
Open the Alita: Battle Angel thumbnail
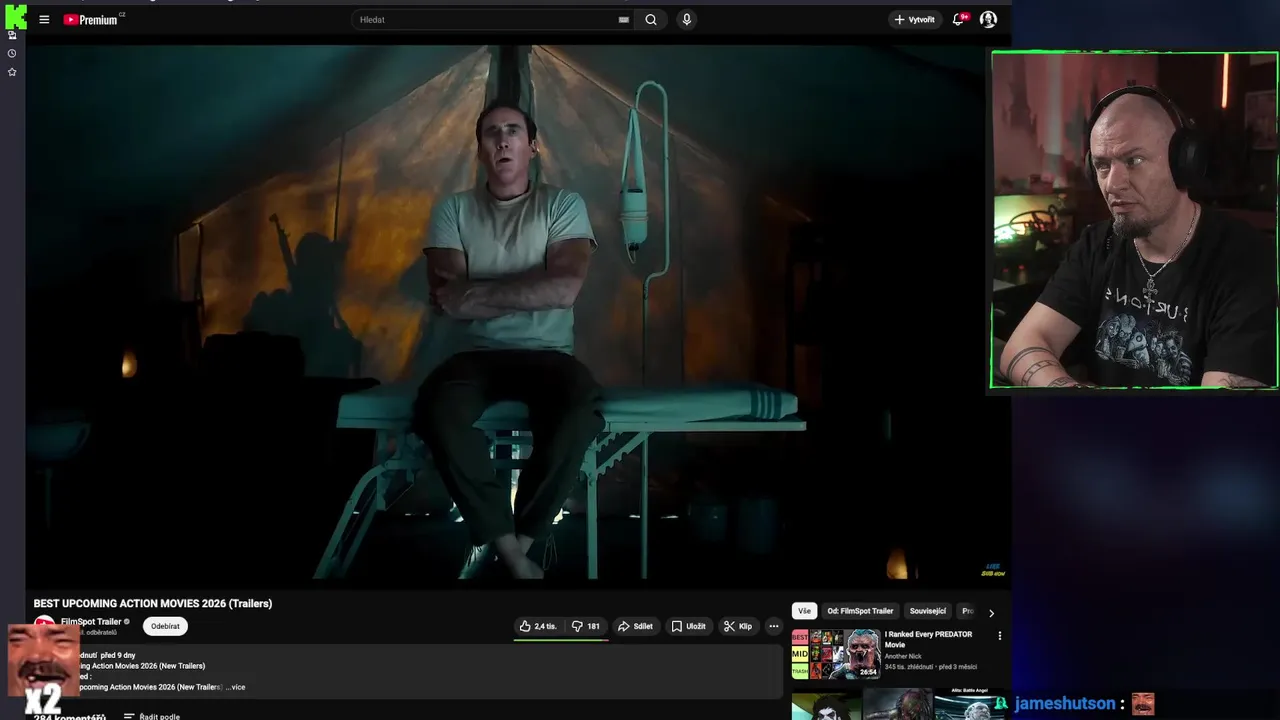(970, 704)
